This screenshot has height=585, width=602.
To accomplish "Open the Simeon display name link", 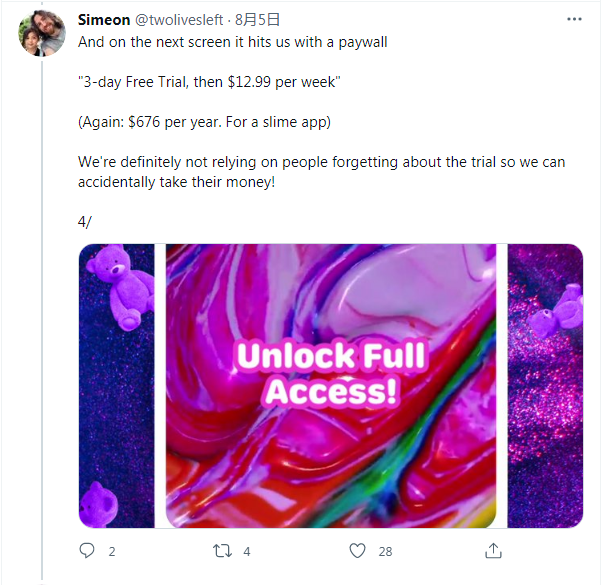I will click(104, 19).
